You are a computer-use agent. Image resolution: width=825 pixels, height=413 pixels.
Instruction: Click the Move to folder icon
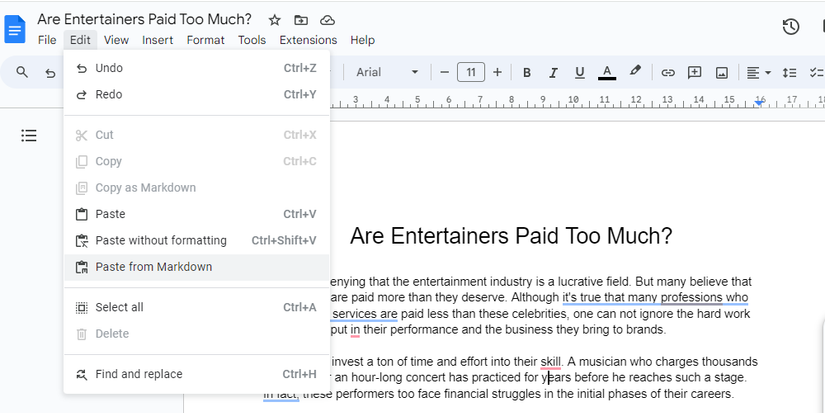point(301,20)
